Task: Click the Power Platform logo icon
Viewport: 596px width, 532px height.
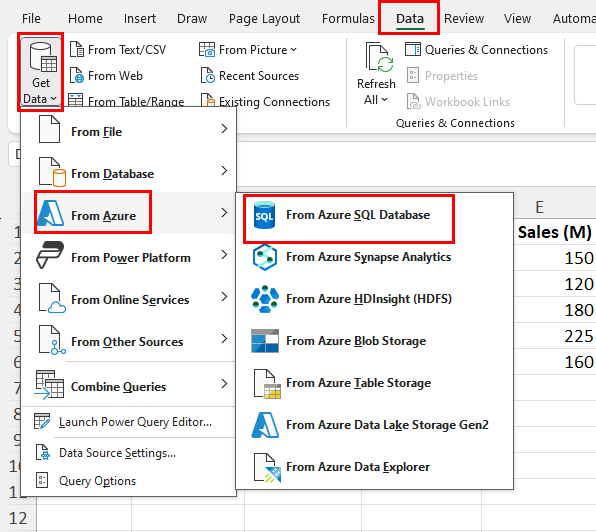Action: pos(50,255)
